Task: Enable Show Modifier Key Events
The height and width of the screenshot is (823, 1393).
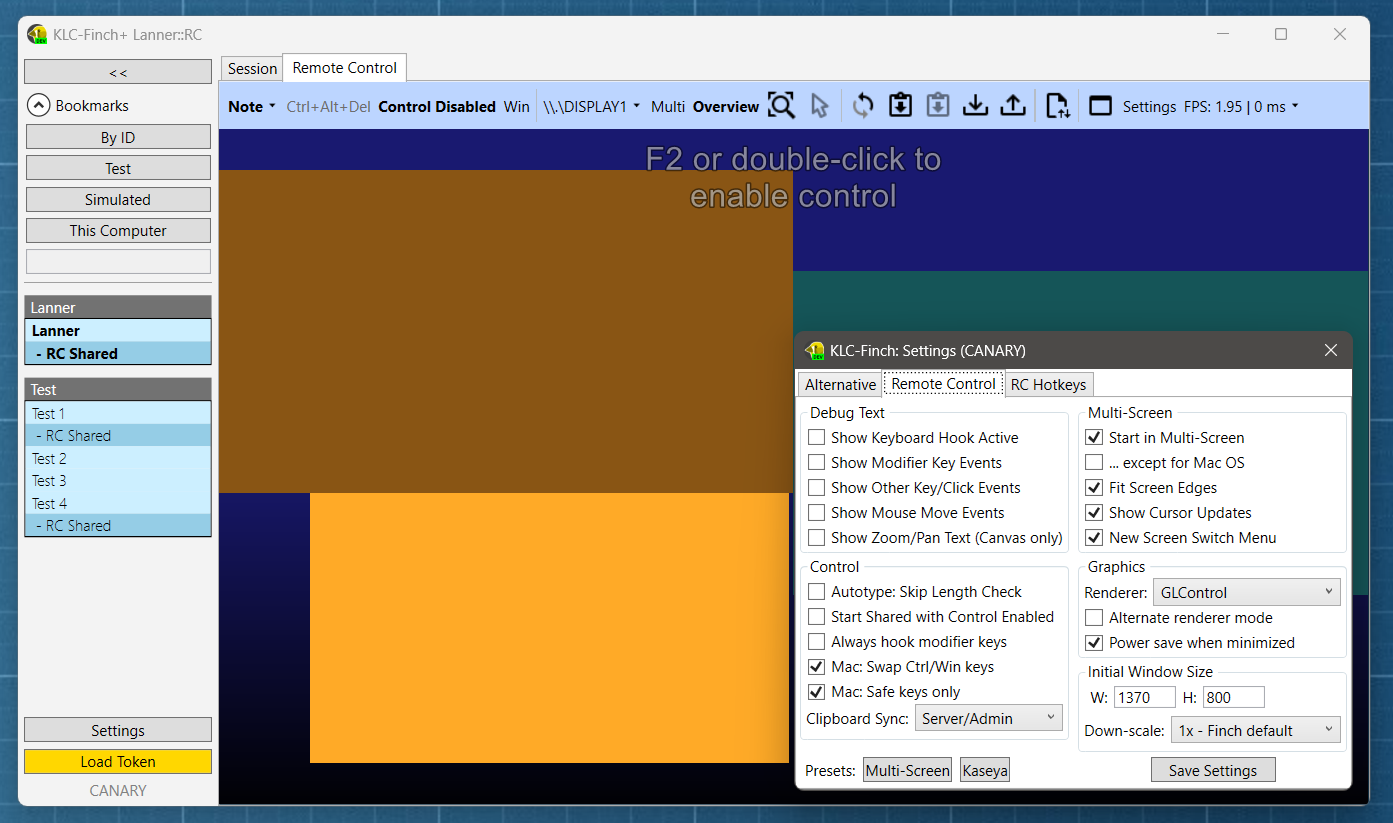Action: [x=817, y=462]
